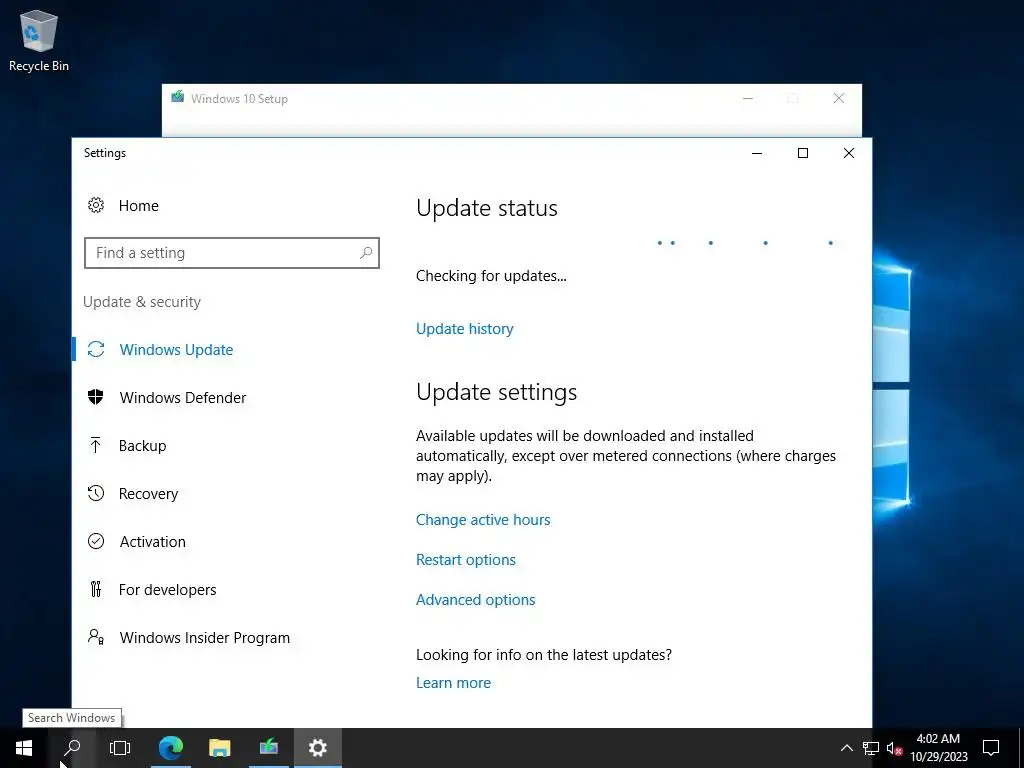Click the Windows Update refresh arrows icon
Image resolution: width=1024 pixels, height=768 pixels.
[96, 349]
